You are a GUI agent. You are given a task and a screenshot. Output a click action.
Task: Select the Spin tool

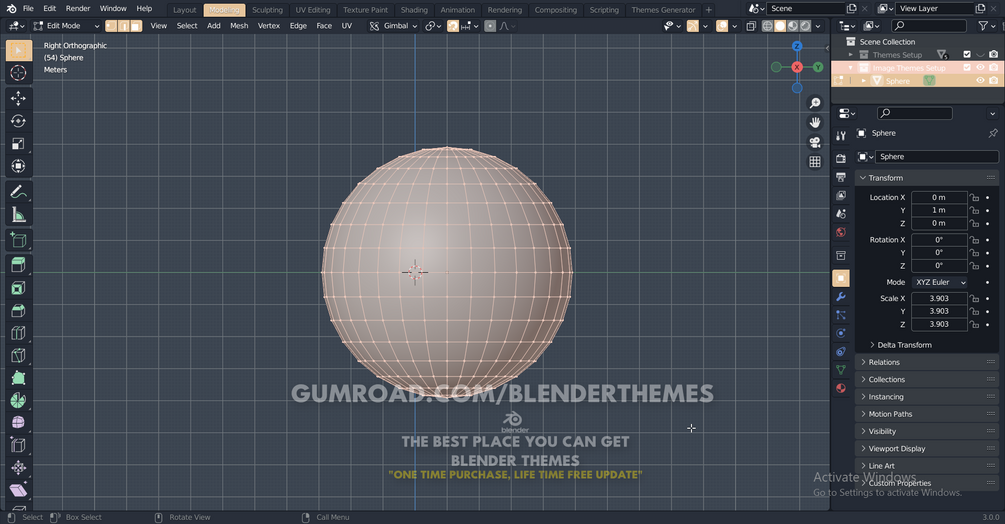19,400
